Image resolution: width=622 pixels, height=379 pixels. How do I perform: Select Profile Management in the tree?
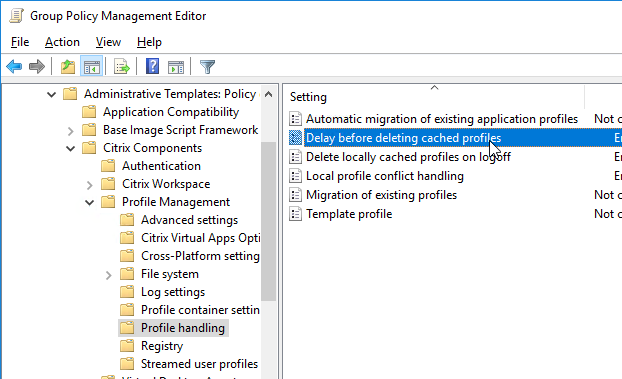176,202
